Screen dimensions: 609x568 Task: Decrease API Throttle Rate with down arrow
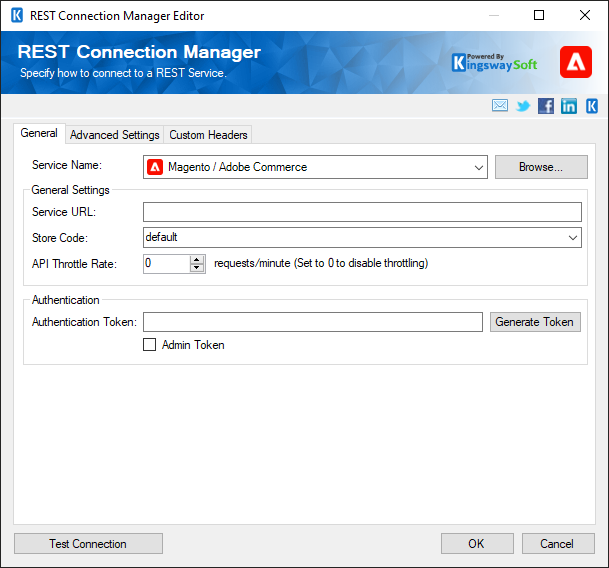click(x=197, y=268)
